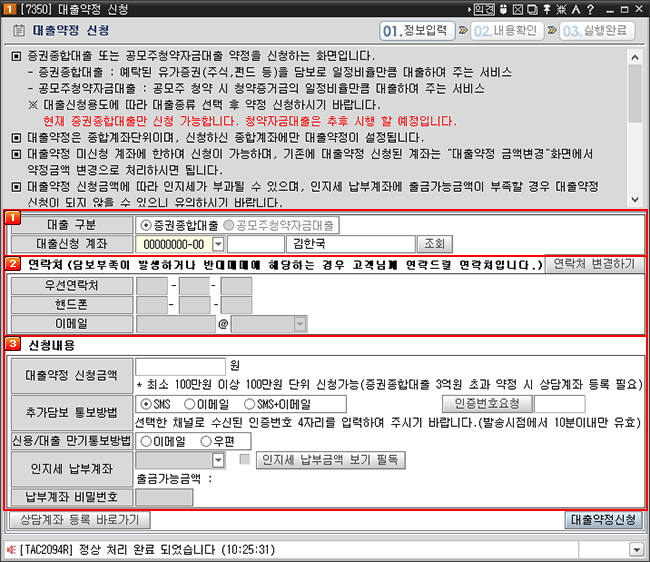Click the four inward arrows icon
Image resolution: width=650 pixels, height=562 pixels.
tap(561, 9)
